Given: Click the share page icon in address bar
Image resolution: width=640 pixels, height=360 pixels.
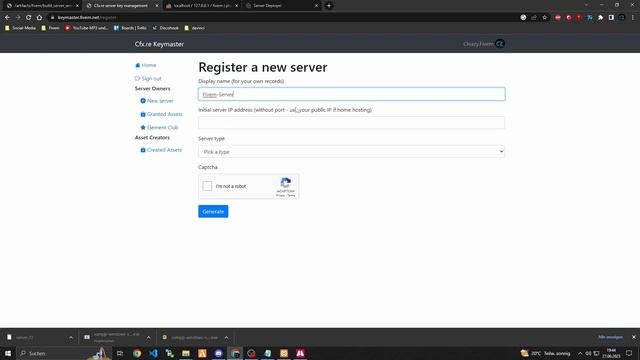Looking at the screenshot, I should tap(534, 18).
